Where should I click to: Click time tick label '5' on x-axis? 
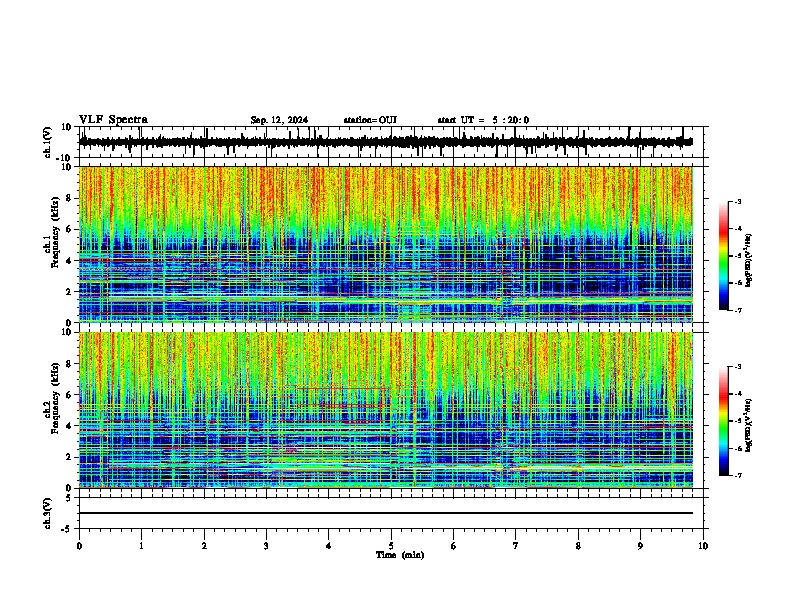coord(391,546)
